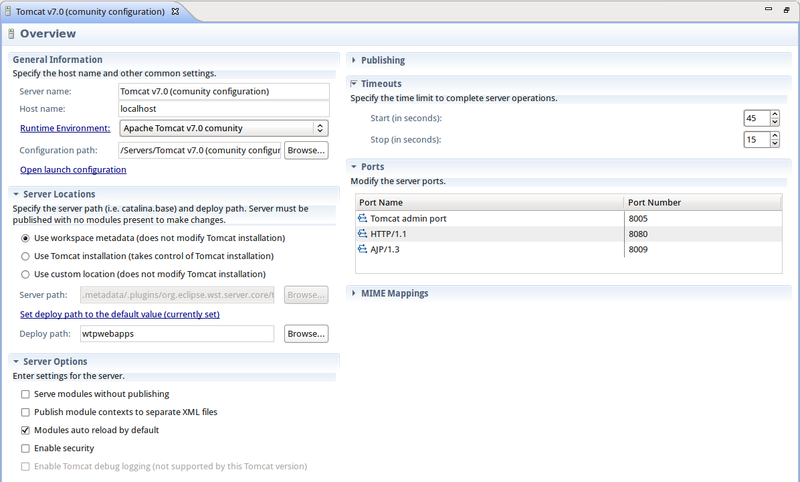Expand the MIME Mappings section
This screenshot has height=482, width=800.
(x=354, y=293)
